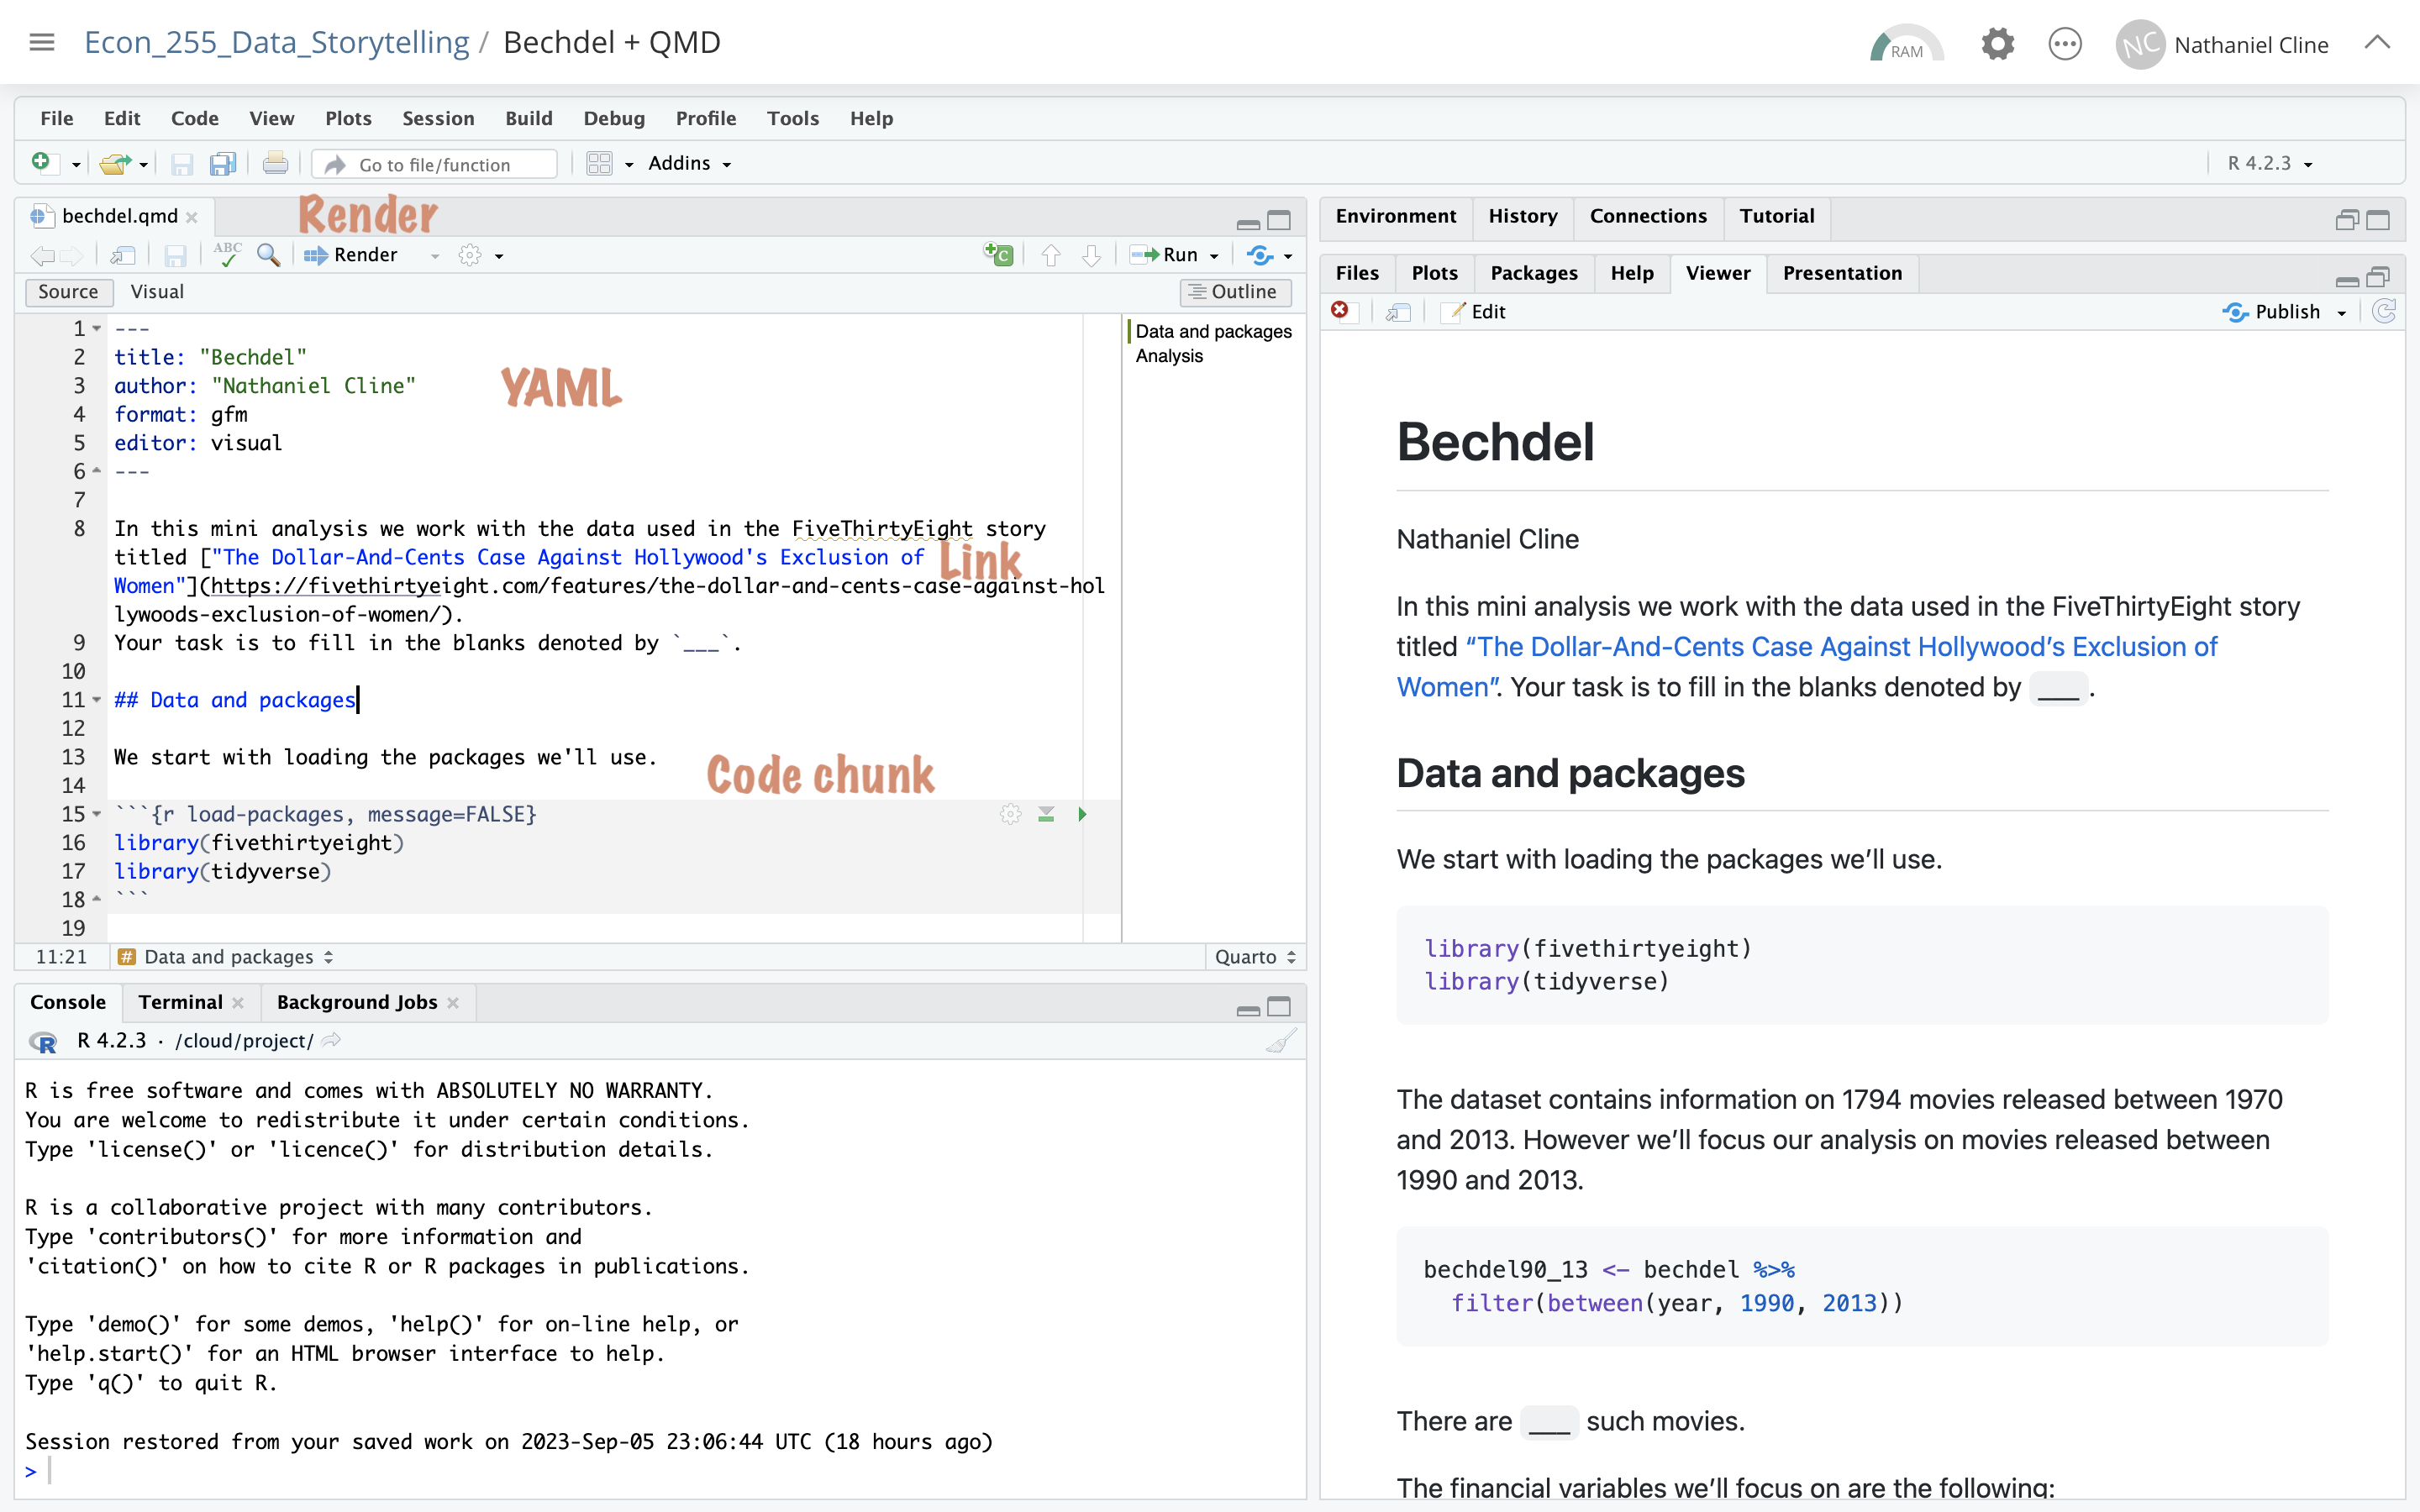Switch editor to Source mode
This screenshot has width=2420, height=1512.
(68, 292)
